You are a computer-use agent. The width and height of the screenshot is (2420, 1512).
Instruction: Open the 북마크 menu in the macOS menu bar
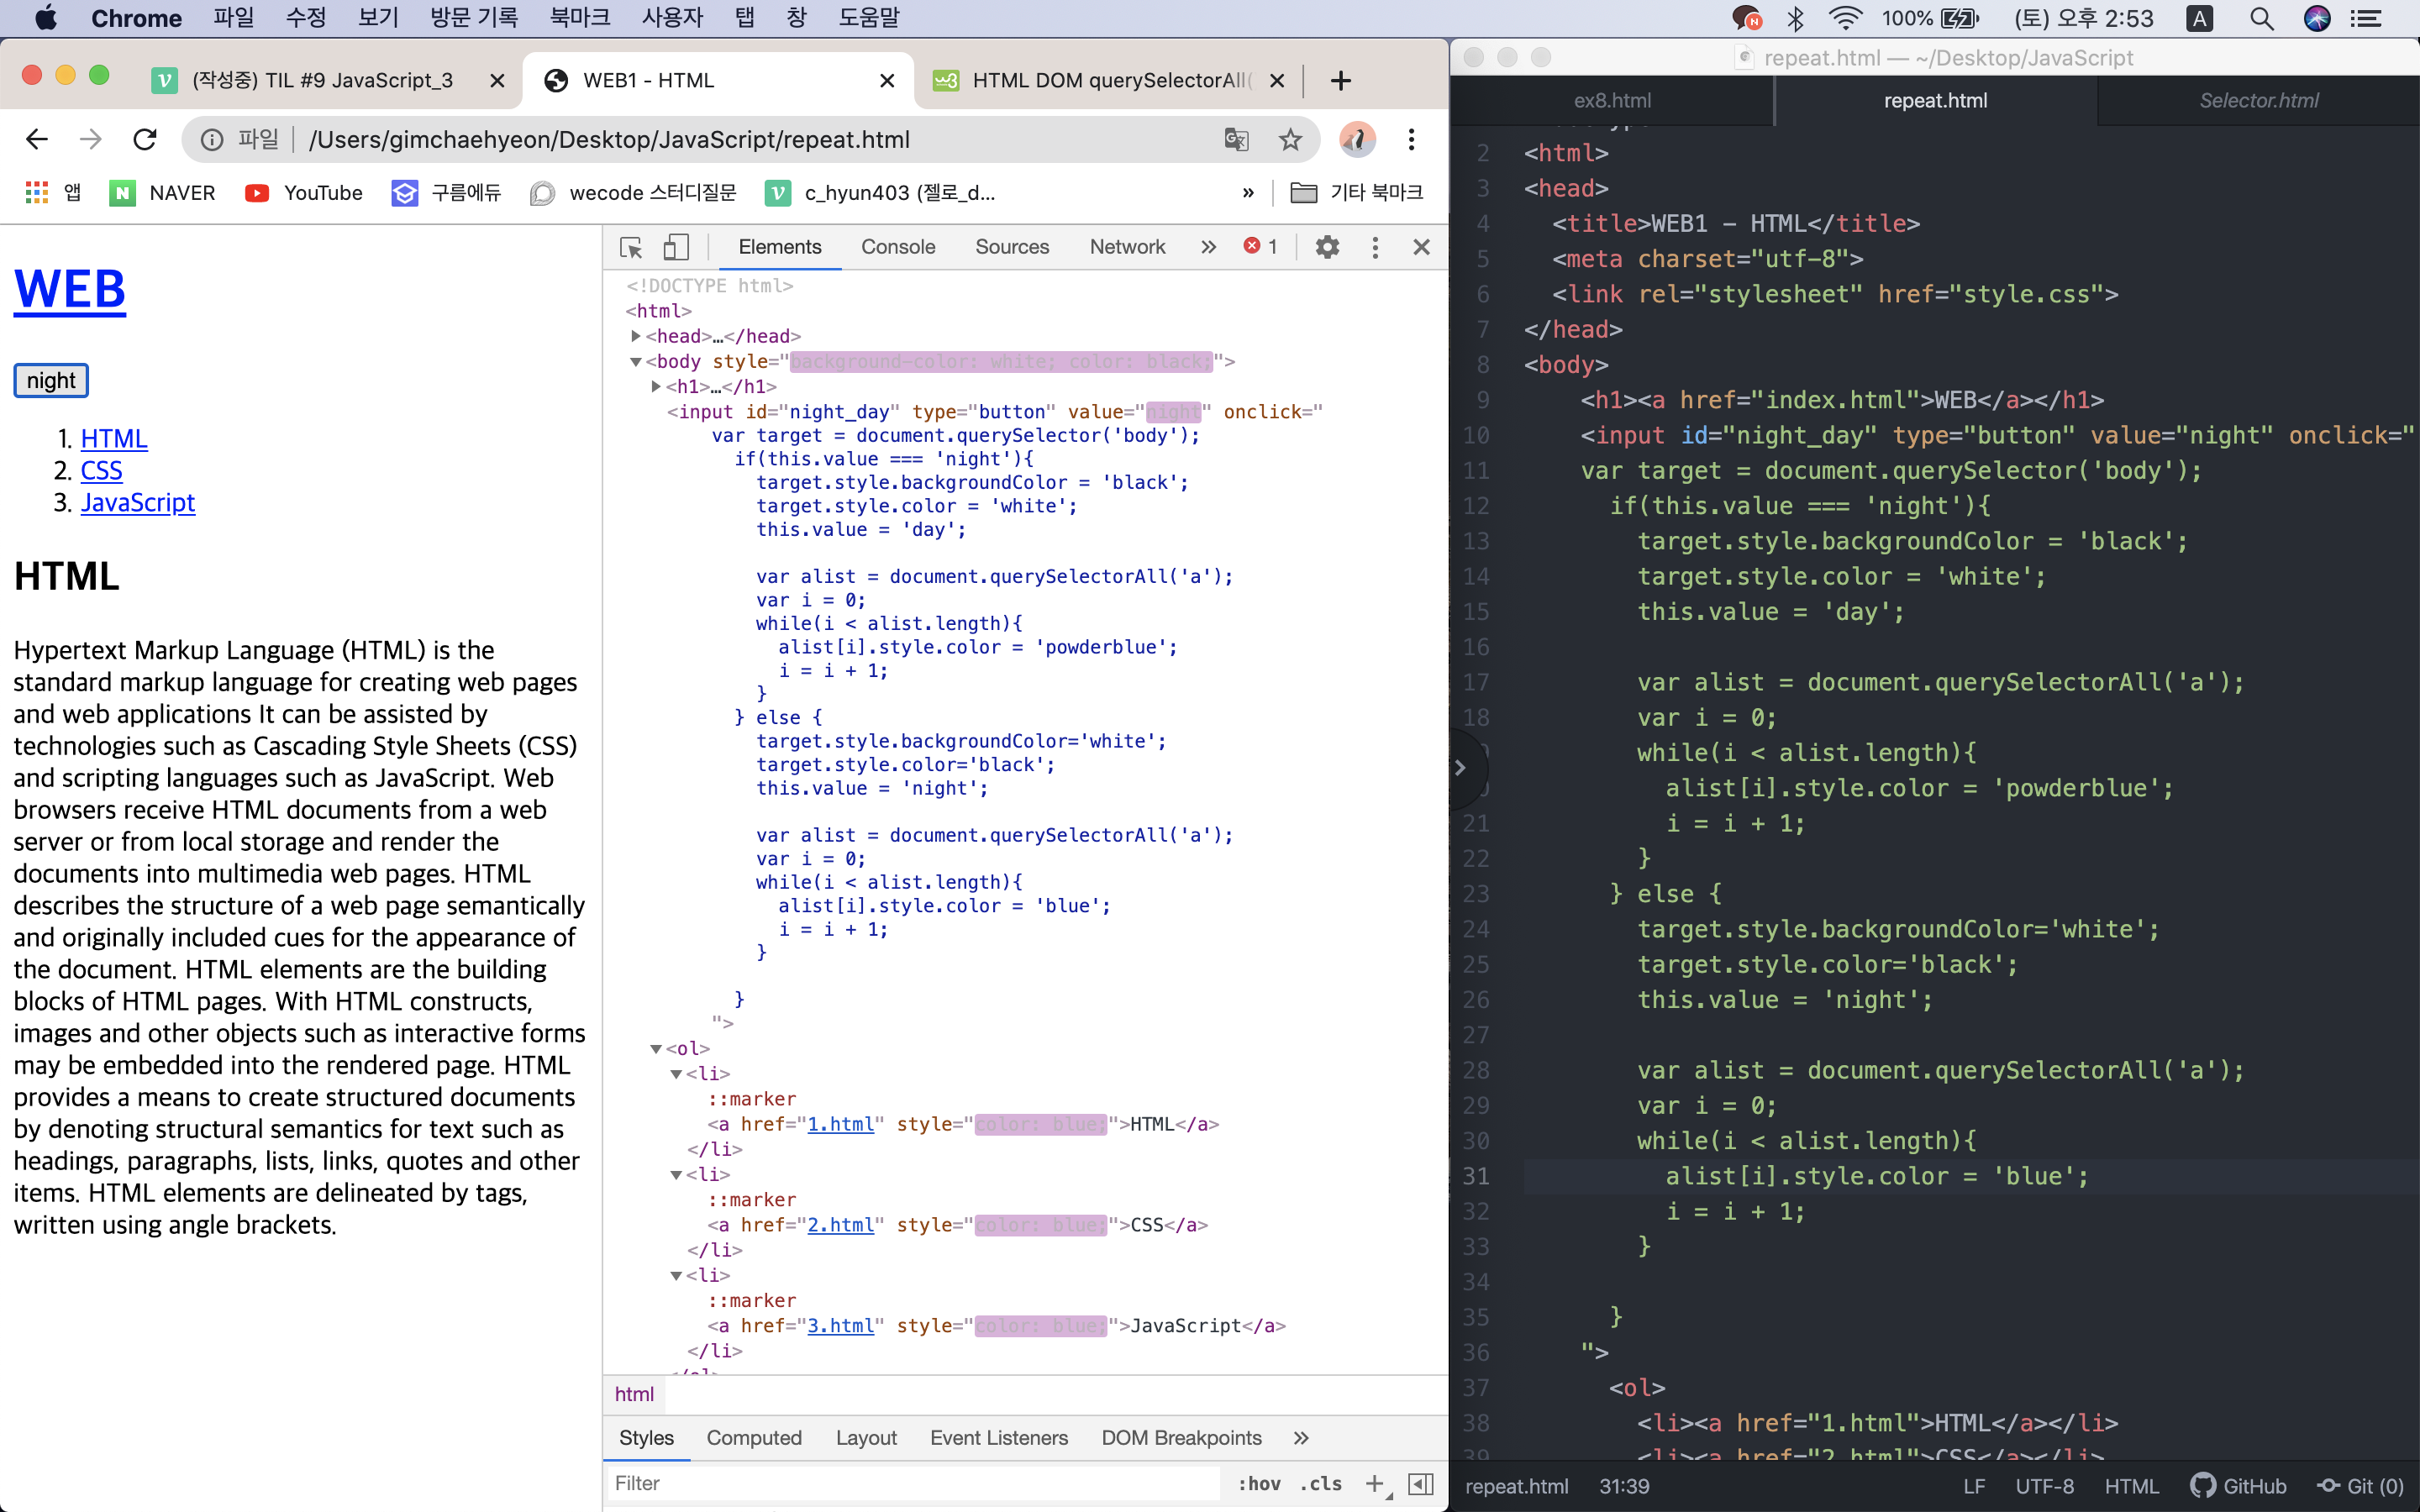pyautogui.click(x=579, y=18)
